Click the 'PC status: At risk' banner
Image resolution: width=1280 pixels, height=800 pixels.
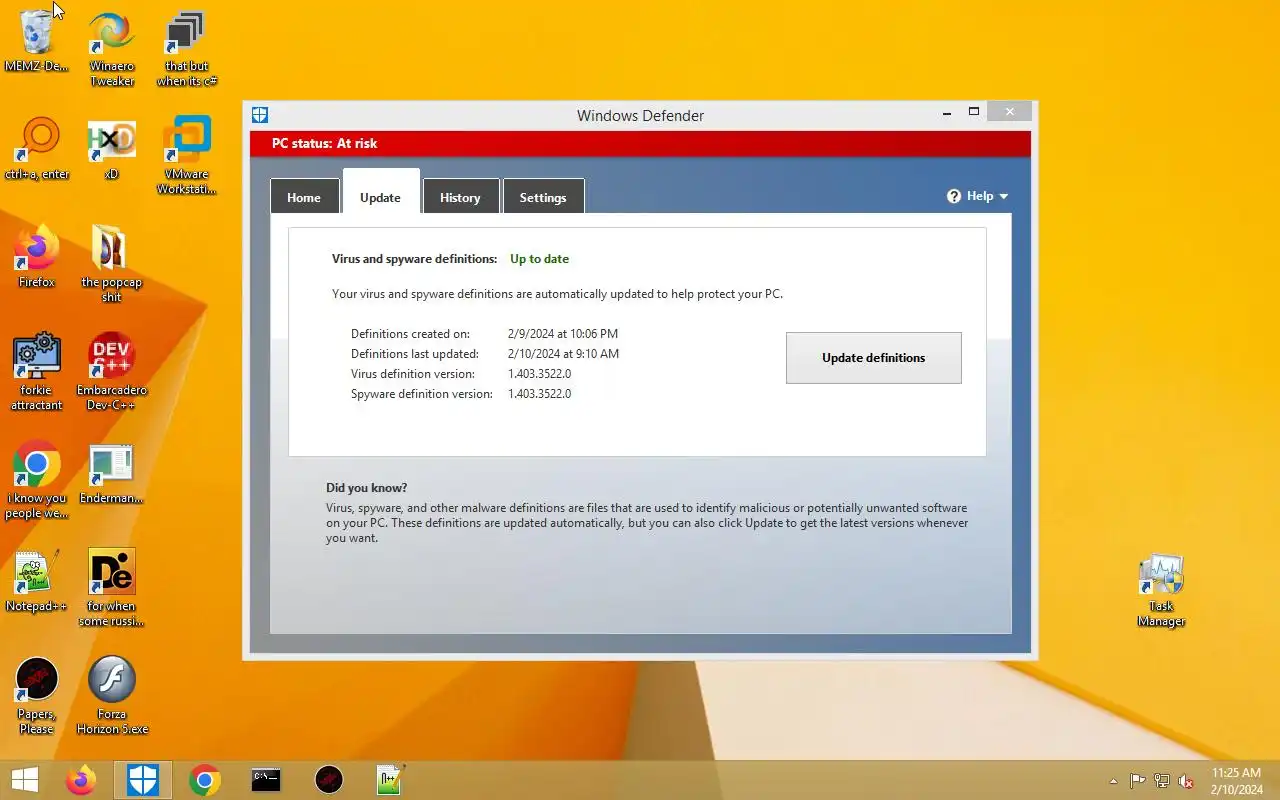(640, 144)
